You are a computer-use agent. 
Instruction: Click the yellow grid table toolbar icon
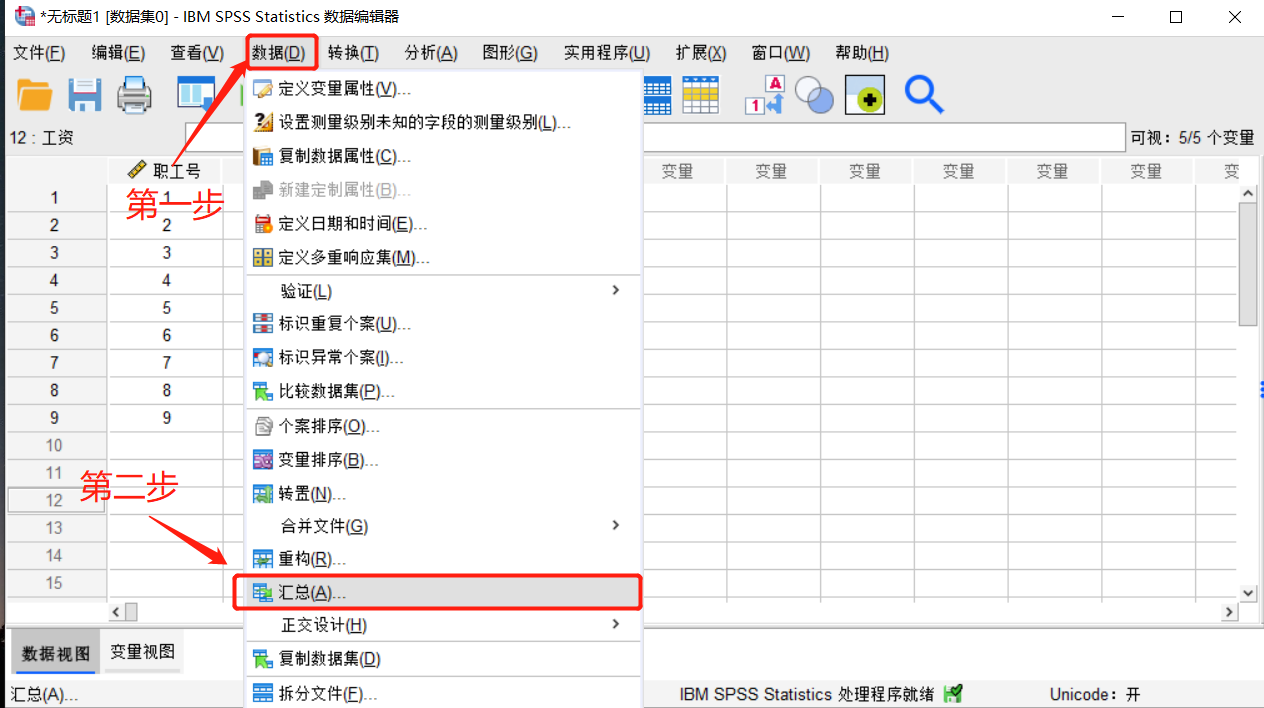click(701, 95)
